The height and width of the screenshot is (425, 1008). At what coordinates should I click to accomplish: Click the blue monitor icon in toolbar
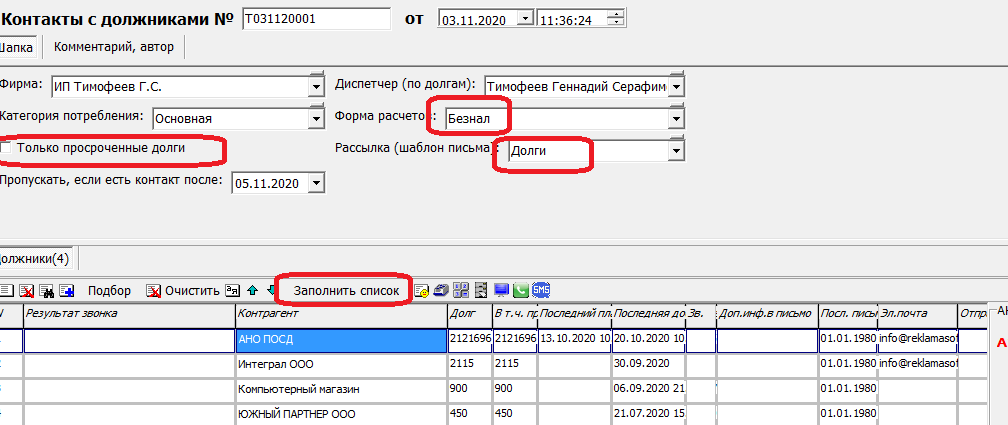click(501, 290)
